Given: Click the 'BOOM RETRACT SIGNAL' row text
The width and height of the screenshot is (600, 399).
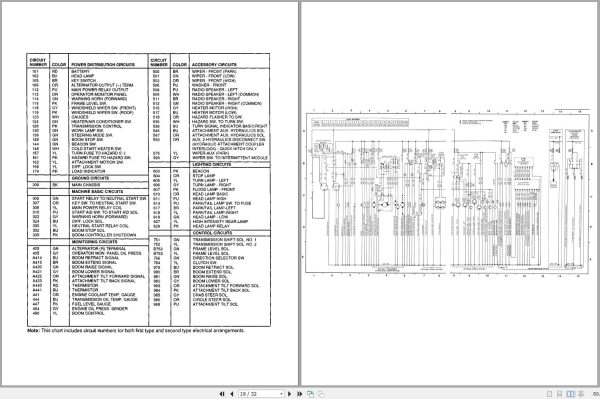Looking at the screenshot, I should coord(95,258).
